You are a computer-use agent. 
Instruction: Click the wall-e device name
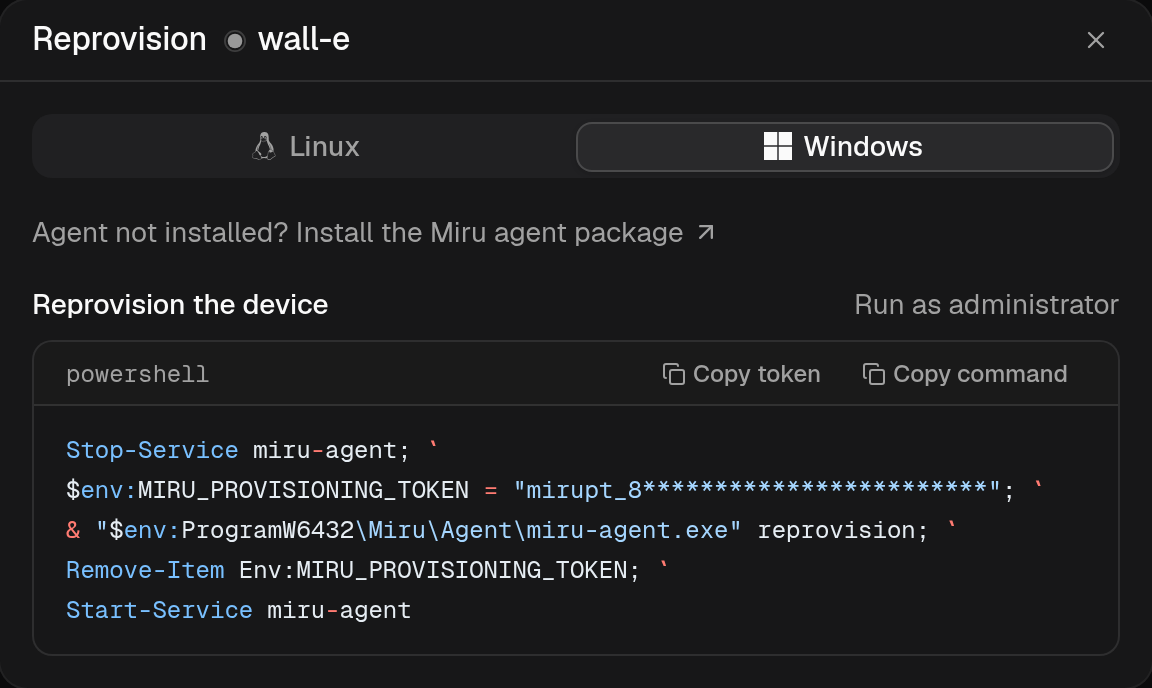(x=304, y=39)
